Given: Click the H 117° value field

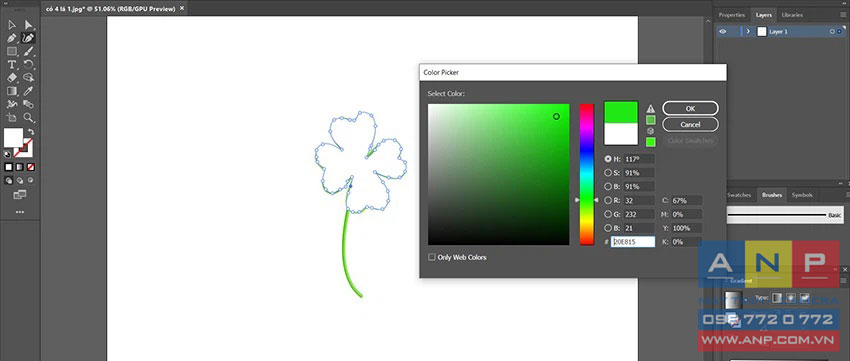Looking at the screenshot, I should [x=638, y=159].
